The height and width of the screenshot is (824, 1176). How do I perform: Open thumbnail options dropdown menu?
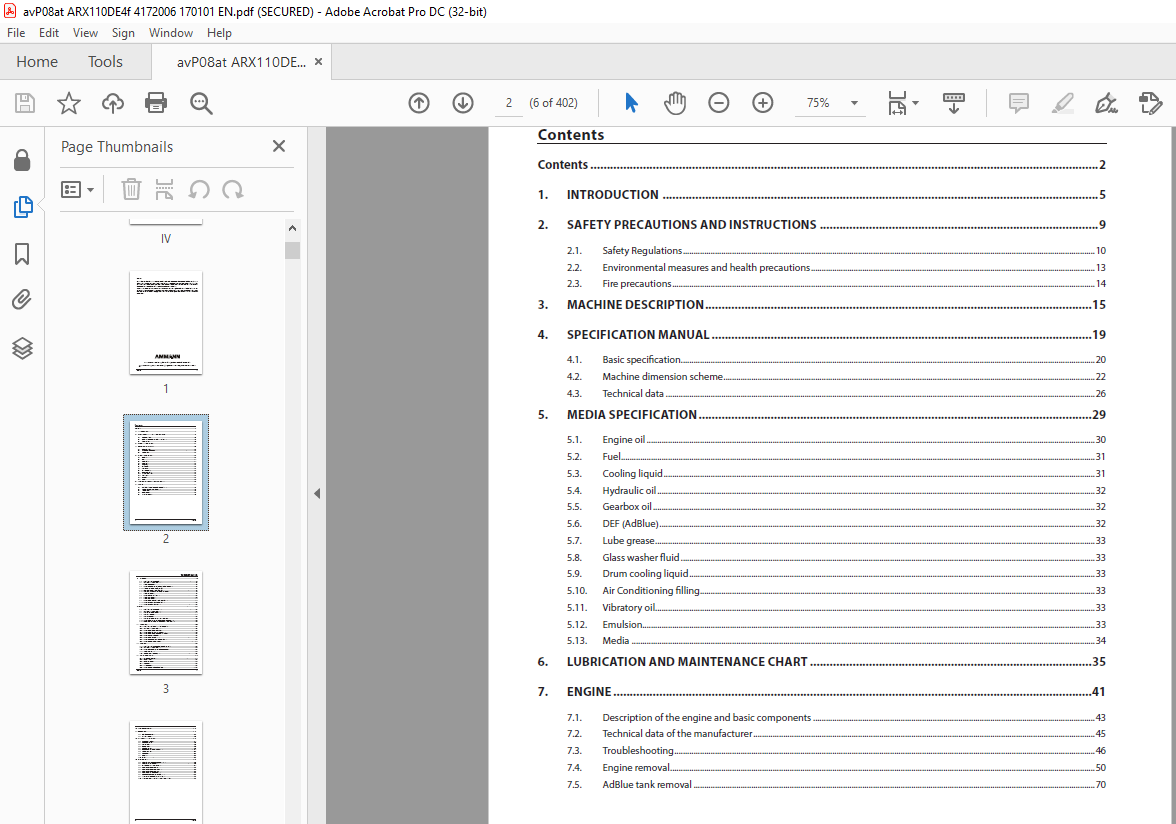77,190
